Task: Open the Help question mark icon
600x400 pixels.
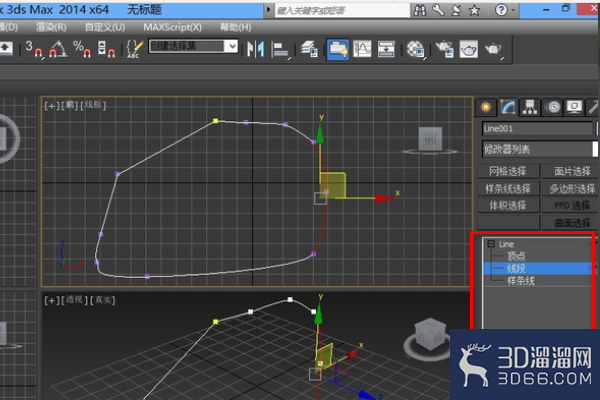Action: (501, 10)
